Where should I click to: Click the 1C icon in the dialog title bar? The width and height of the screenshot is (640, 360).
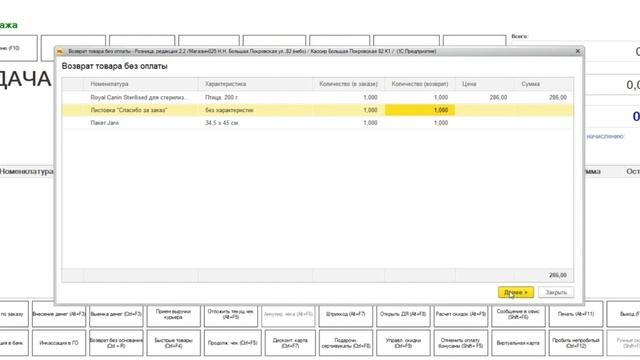coord(60,51)
